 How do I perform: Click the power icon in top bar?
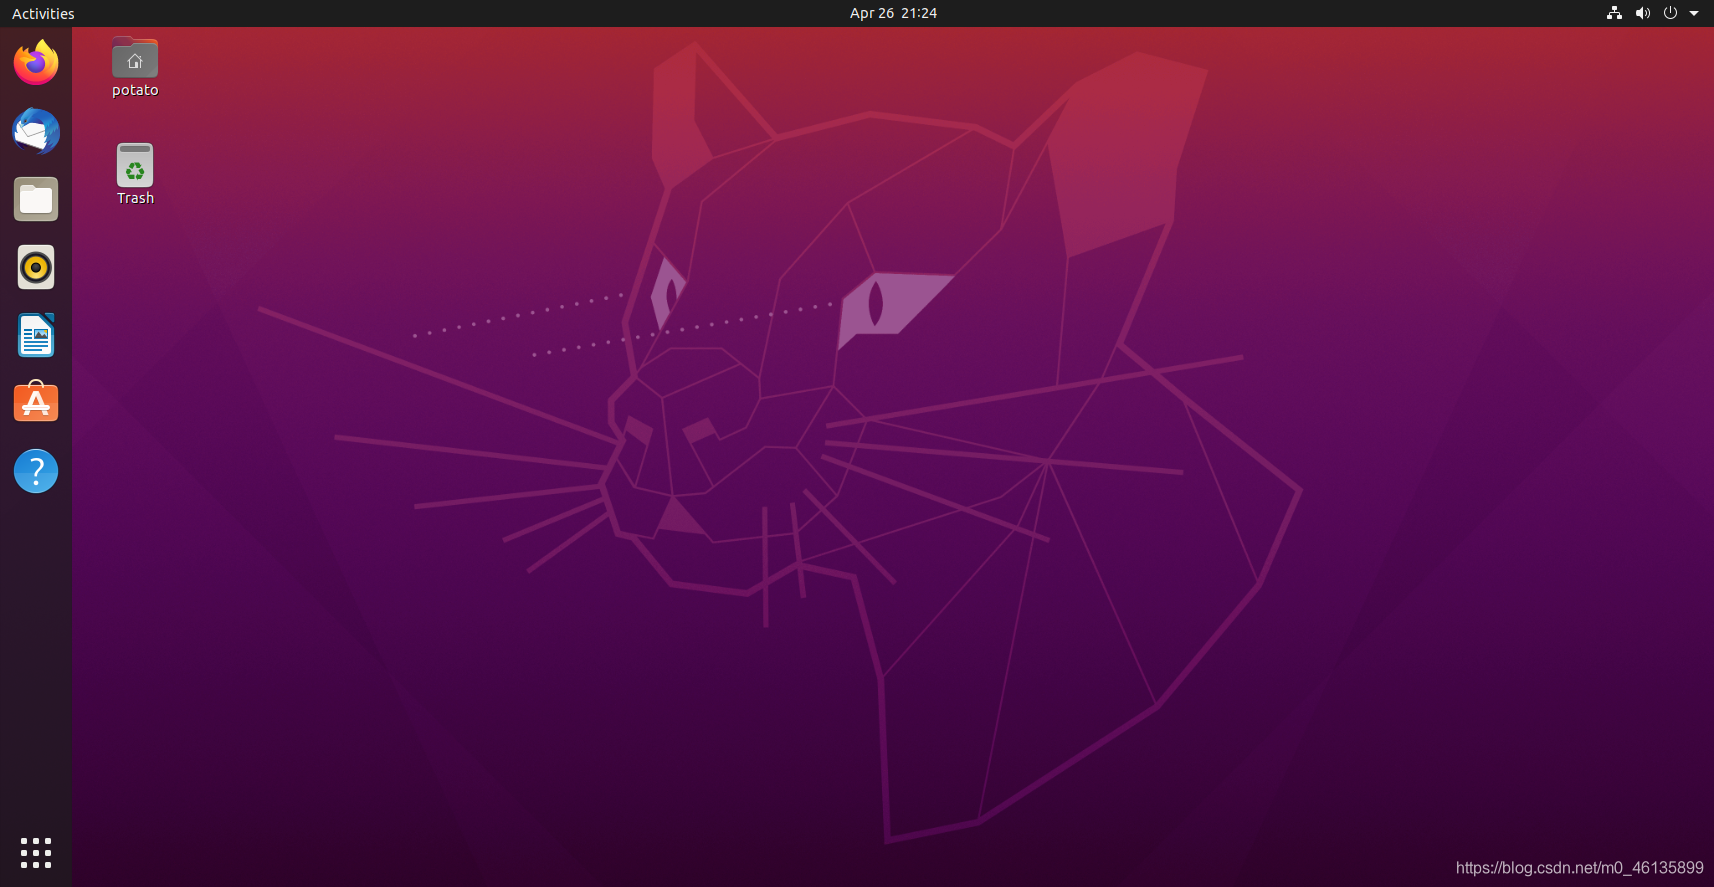click(1670, 13)
